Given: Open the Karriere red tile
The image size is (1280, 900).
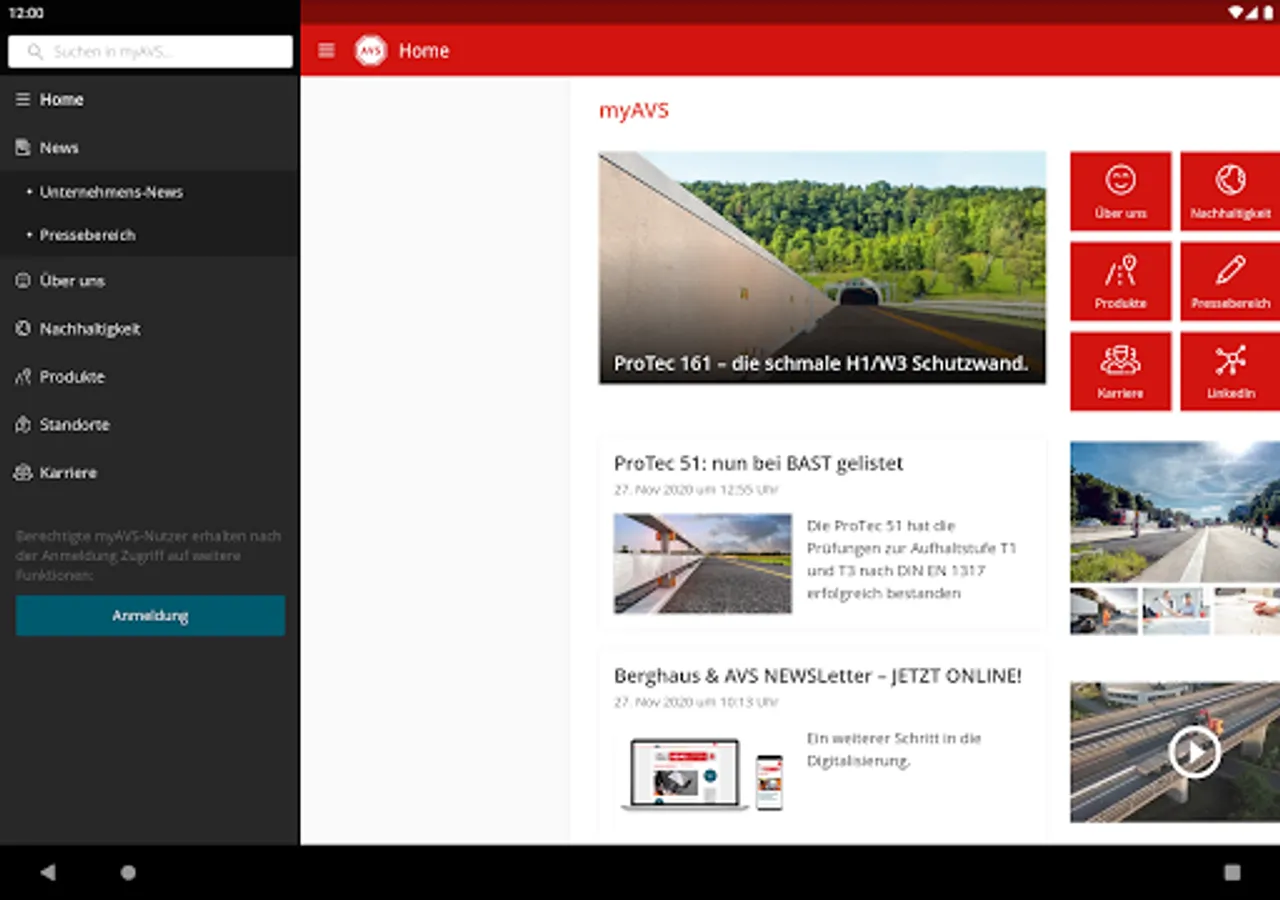Looking at the screenshot, I should pos(1120,371).
